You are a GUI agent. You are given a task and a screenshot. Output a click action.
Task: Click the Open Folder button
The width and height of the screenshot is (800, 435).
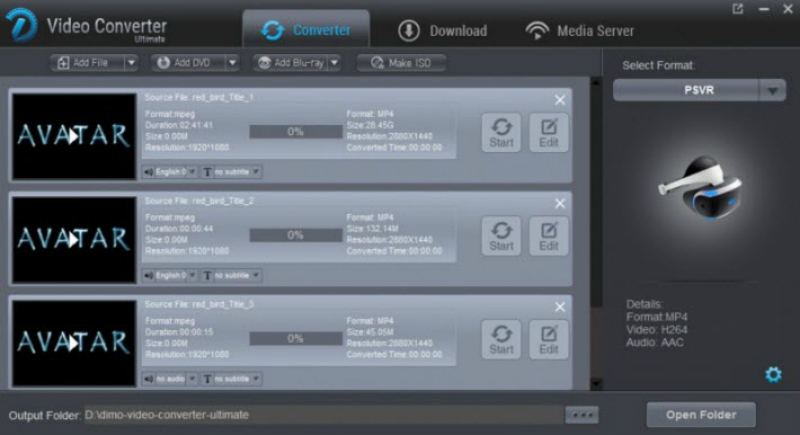701,415
